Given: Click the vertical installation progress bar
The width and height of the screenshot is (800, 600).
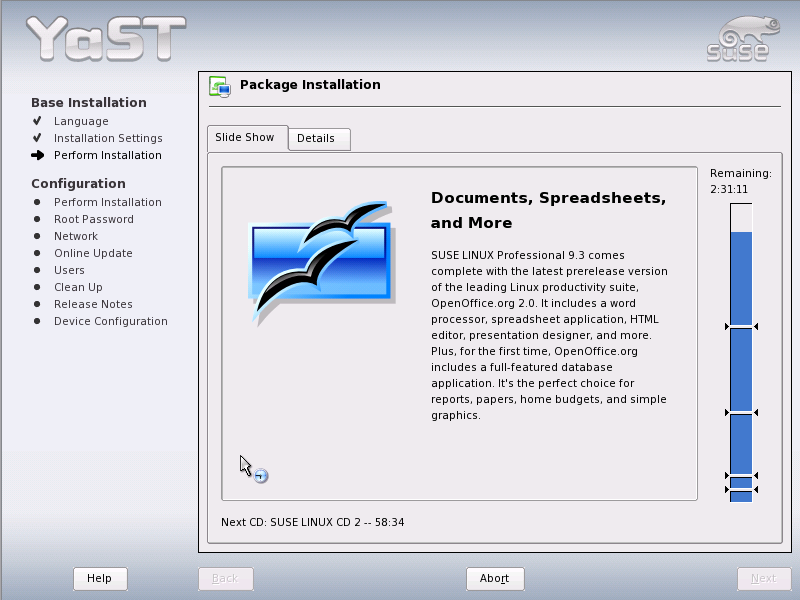Looking at the screenshot, I should pyautogui.click(x=741, y=353).
